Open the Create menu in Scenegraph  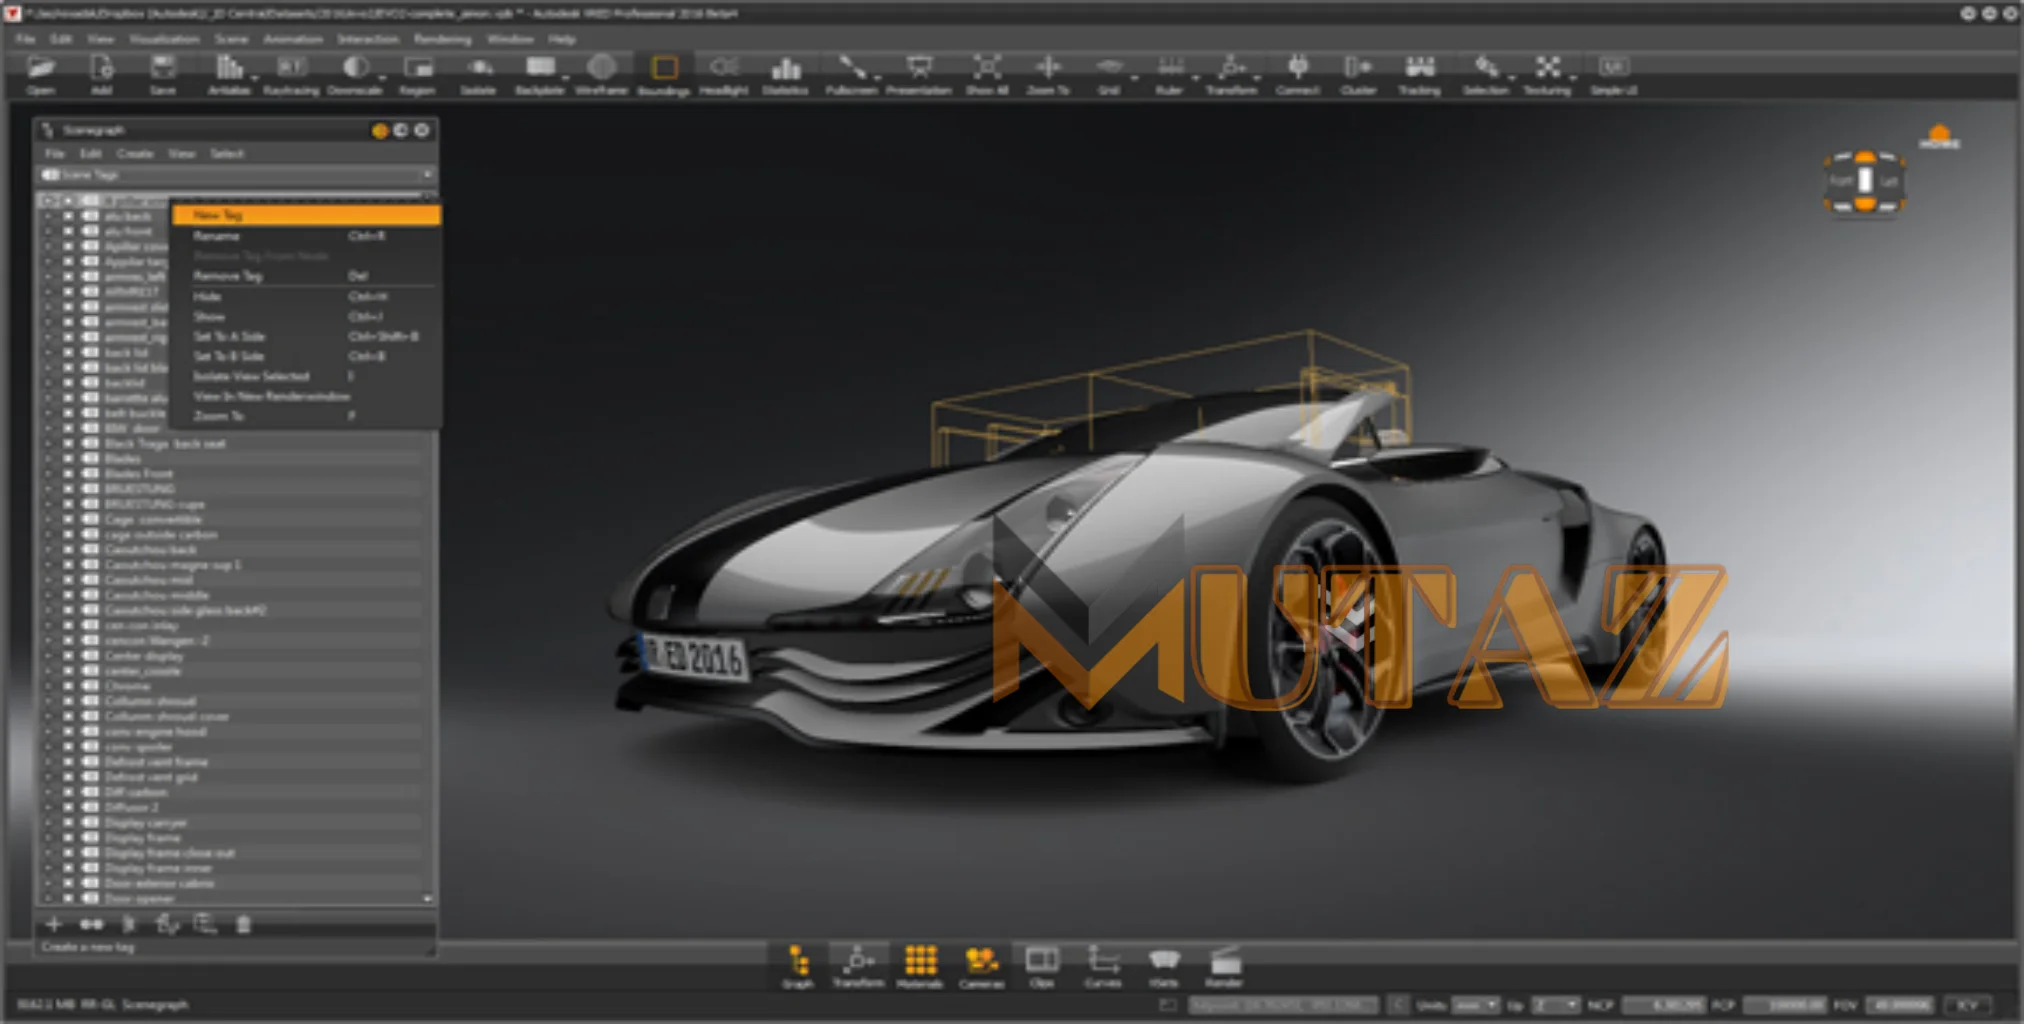point(135,154)
